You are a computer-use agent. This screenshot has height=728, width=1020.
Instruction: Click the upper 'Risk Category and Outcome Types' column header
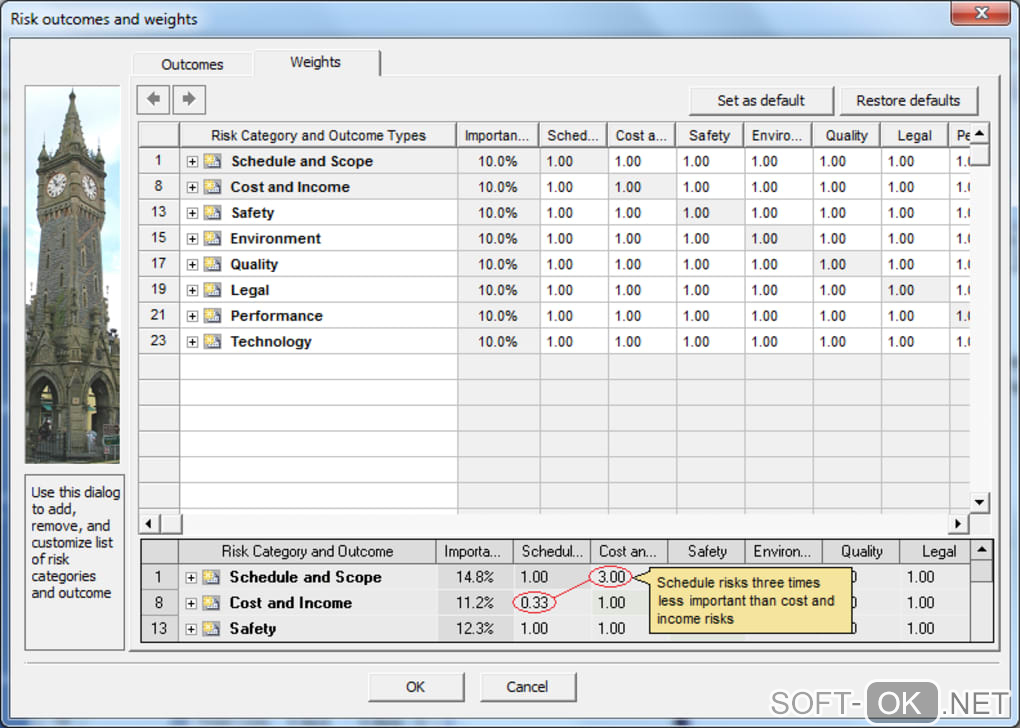[318, 135]
